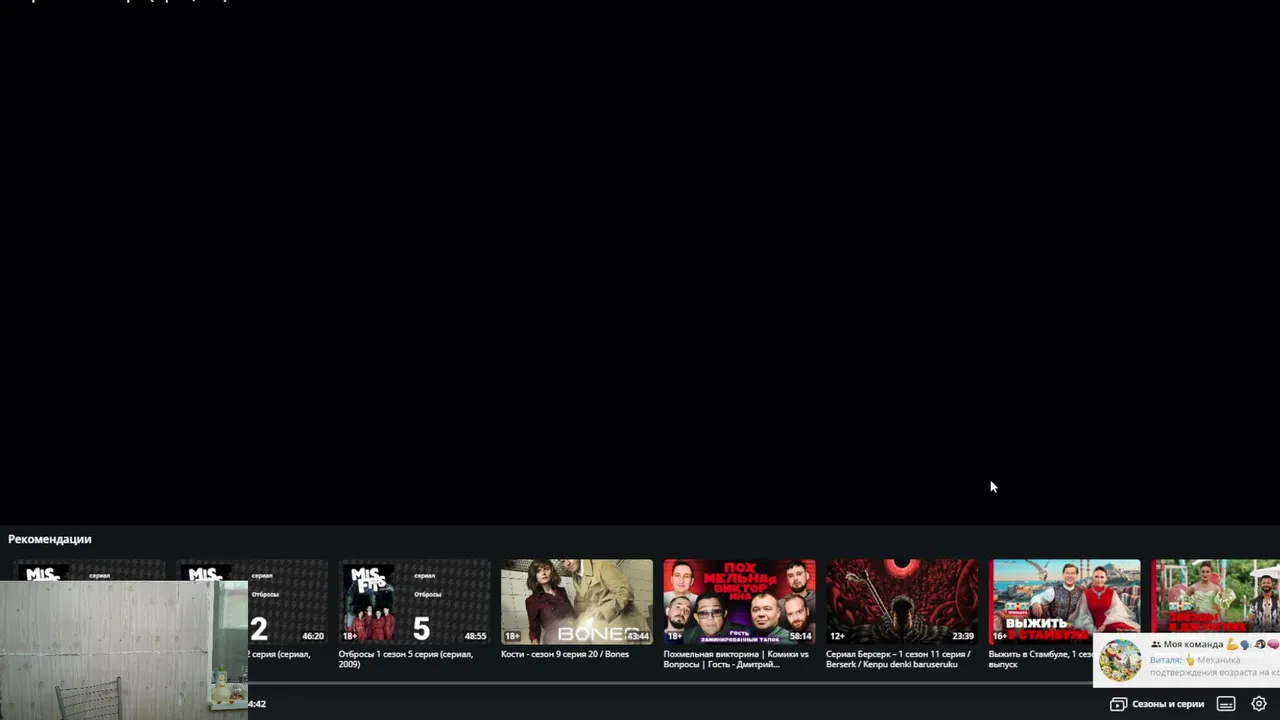1280x720 pixels.
Task: Open Bones season 9 episode 20 thumbnail
Action: (x=577, y=601)
